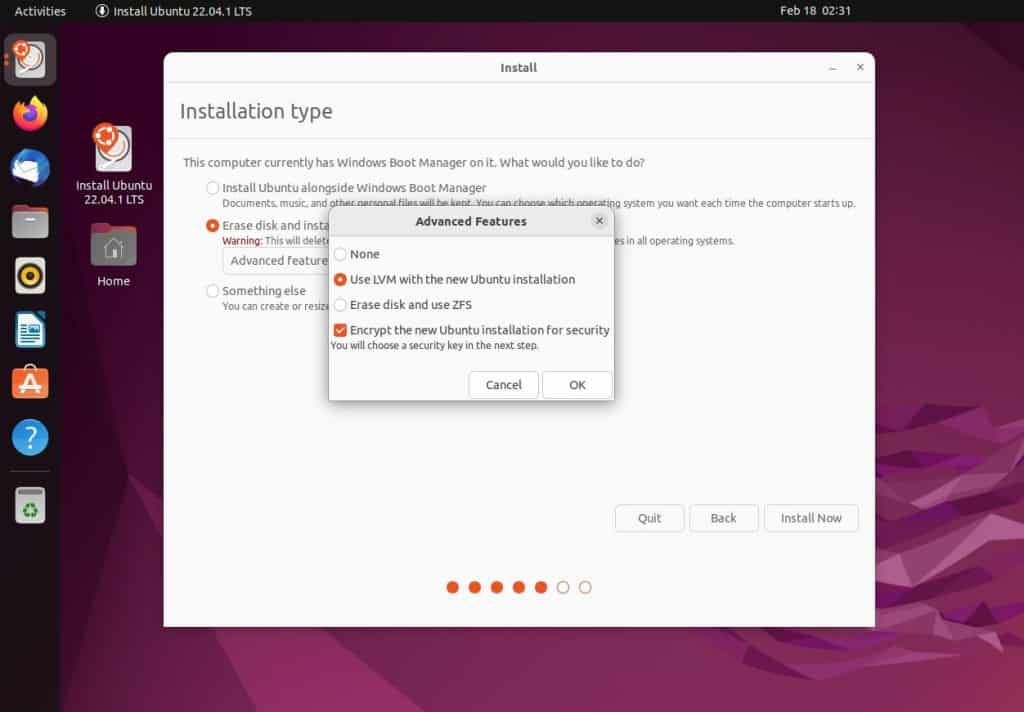The image size is (1024, 712).
Task: Select Use LVM with the new Ubuntu installation
Action: pyautogui.click(x=455, y=280)
